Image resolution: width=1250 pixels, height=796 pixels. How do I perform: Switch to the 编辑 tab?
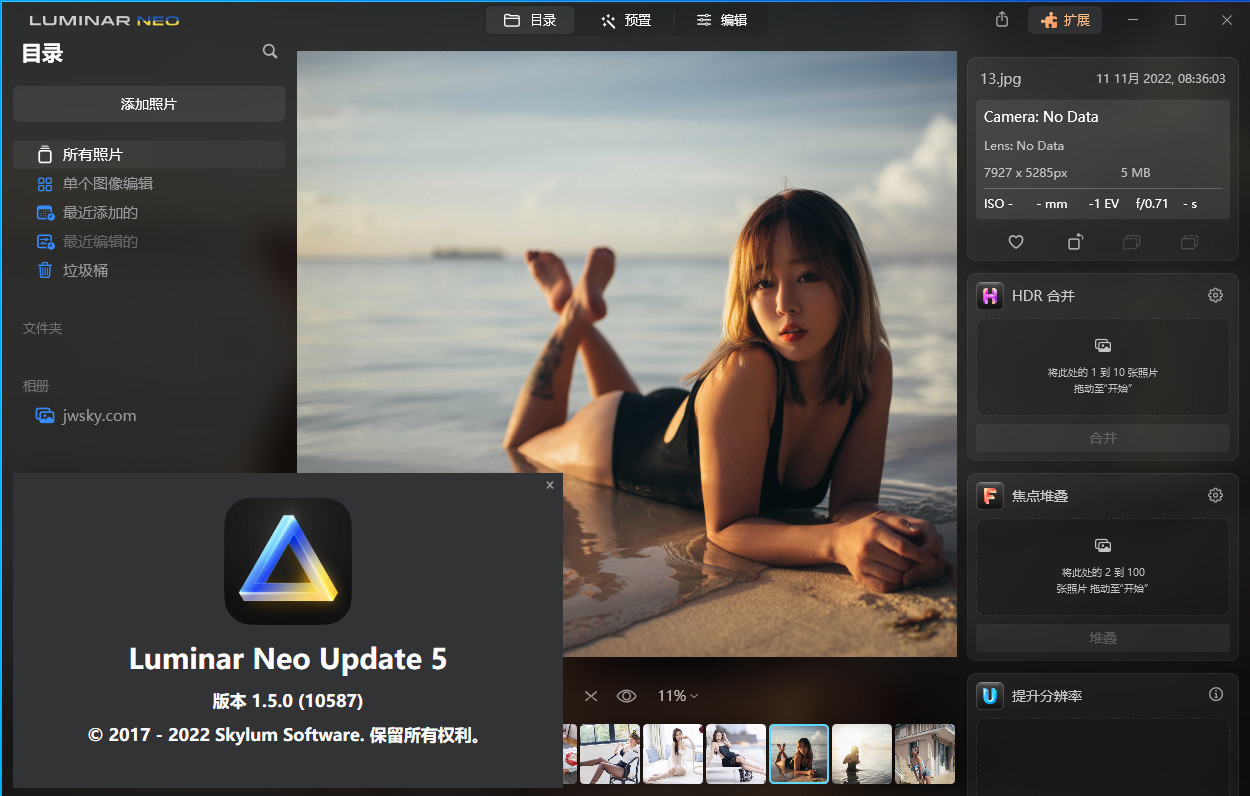click(x=720, y=19)
